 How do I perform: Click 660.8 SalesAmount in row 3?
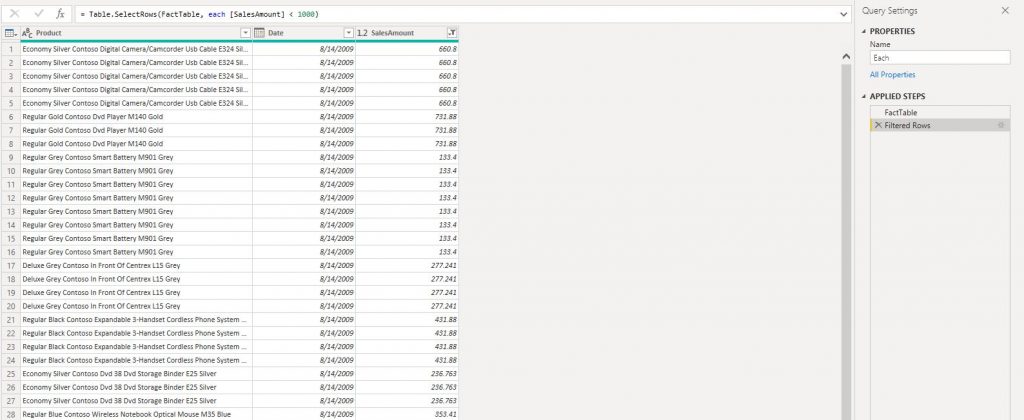pyautogui.click(x=408, y=76)
